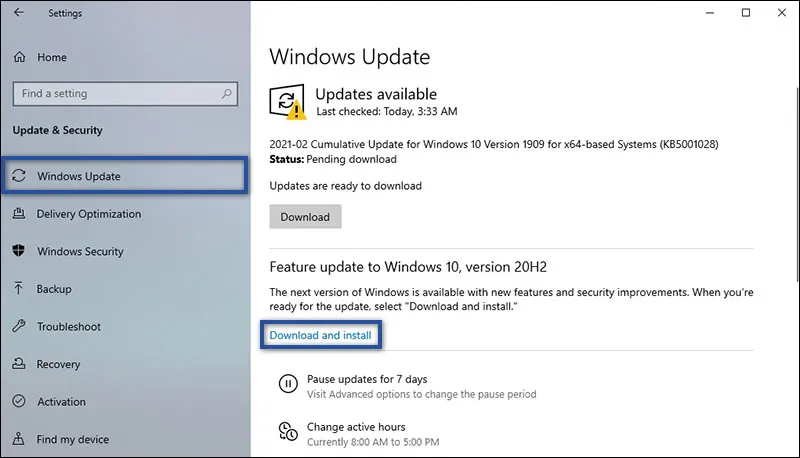Open Change active hours
The width and height of the screenshot is (800, 458).
(356, 427)
